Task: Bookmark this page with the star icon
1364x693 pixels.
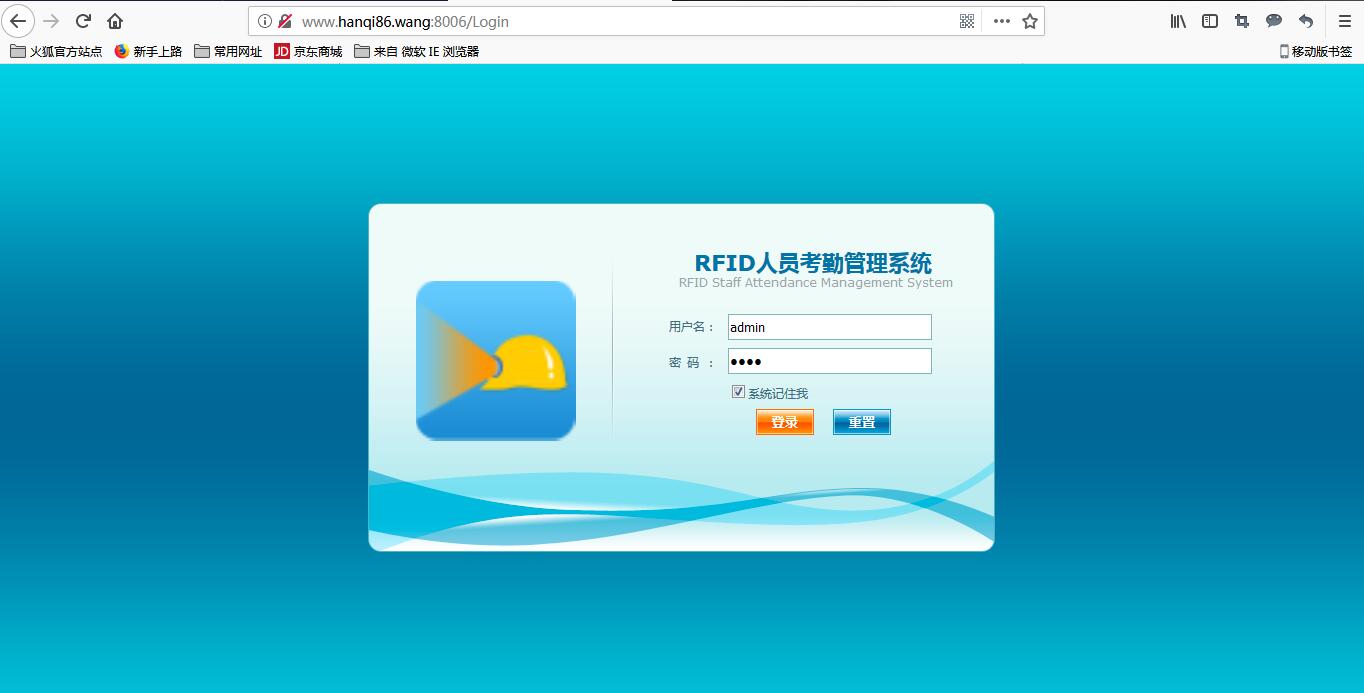Action: pos(1030,21)
